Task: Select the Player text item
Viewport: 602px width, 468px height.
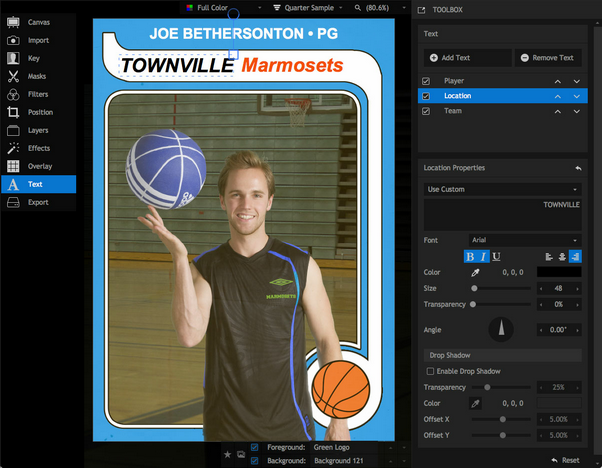Action: tap(503, 81)
